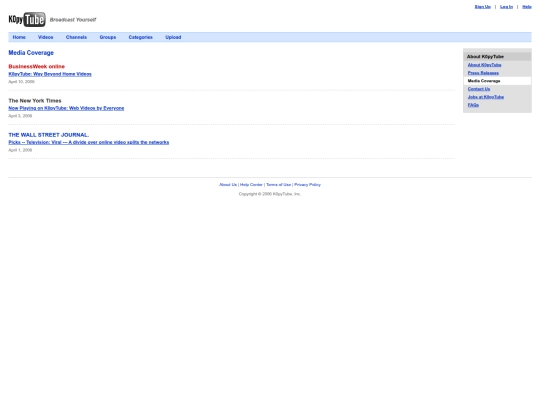Click the 'About K0pyTube' sidebar header

485,56
